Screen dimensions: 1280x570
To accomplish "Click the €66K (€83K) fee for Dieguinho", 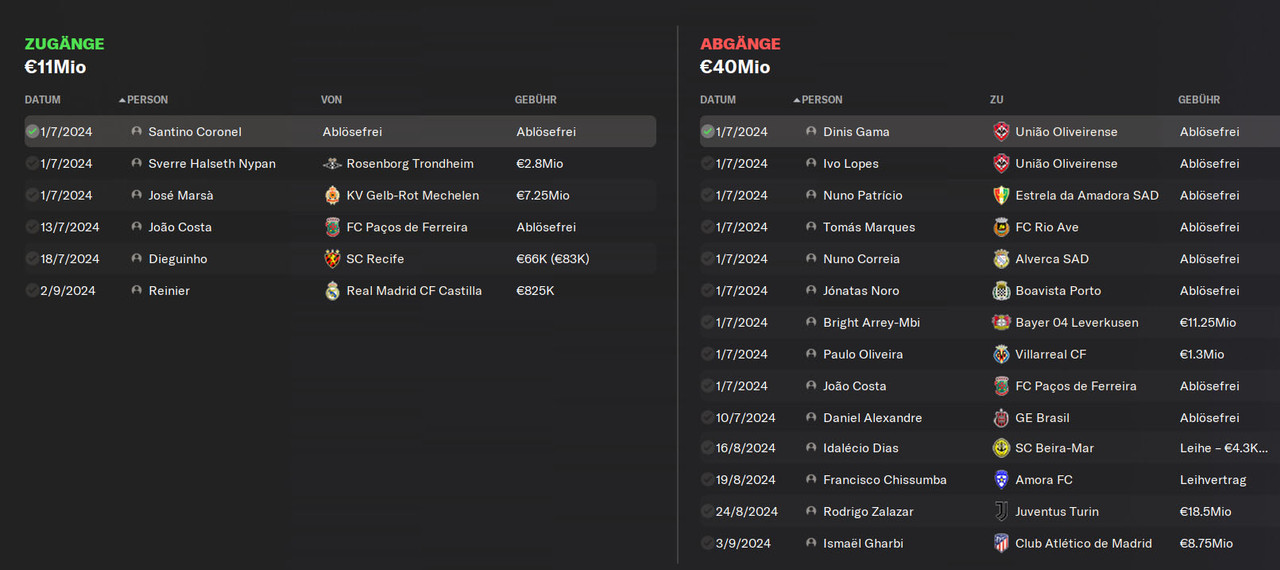I will [553, 259].
